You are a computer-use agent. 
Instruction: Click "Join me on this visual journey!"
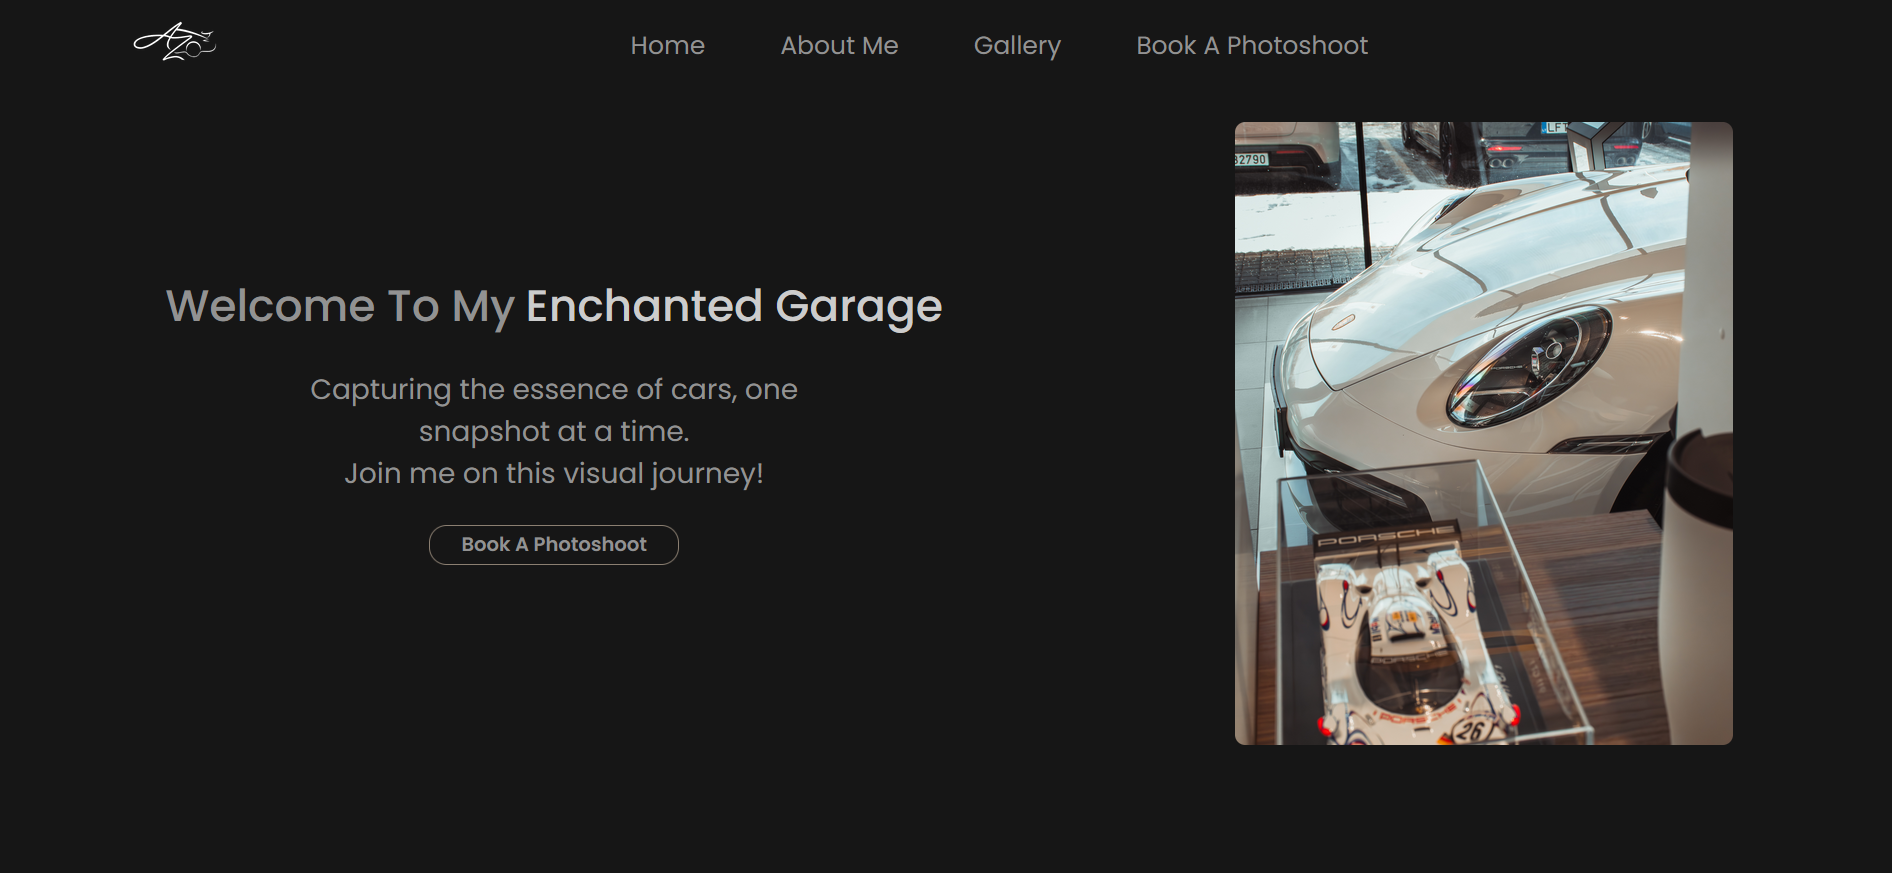553,473
